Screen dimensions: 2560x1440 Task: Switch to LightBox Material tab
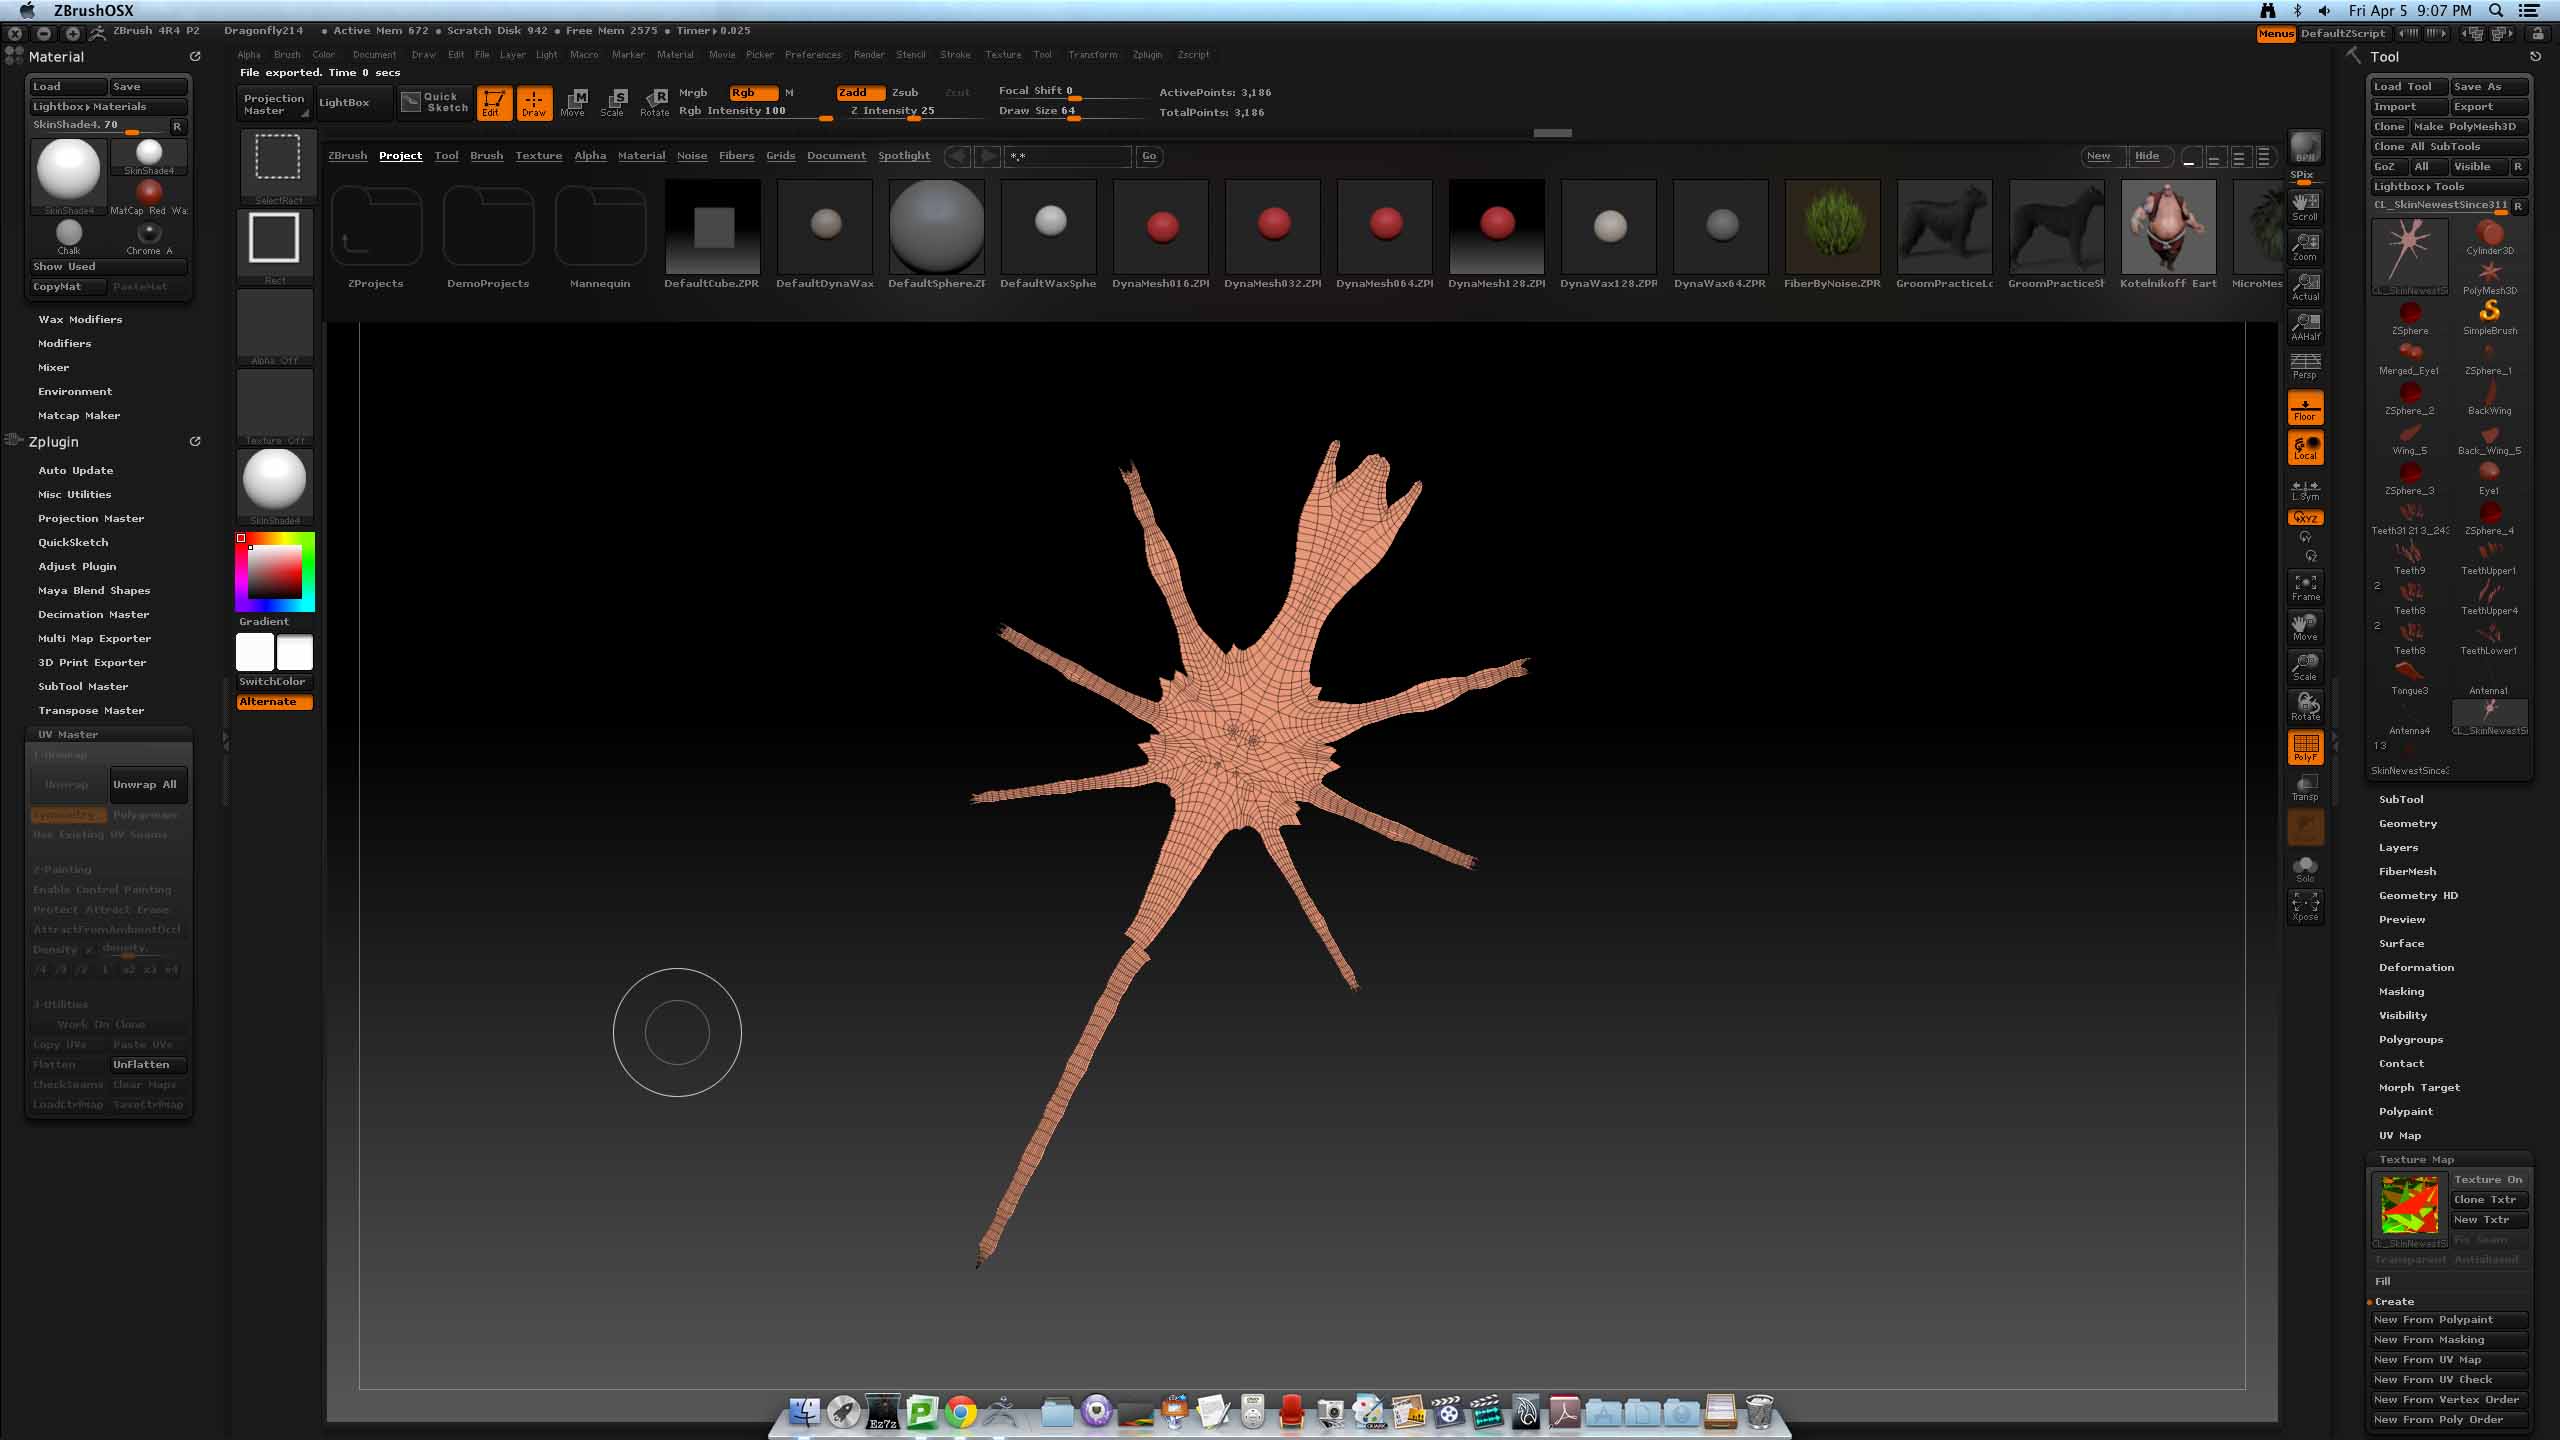(641, 156)
